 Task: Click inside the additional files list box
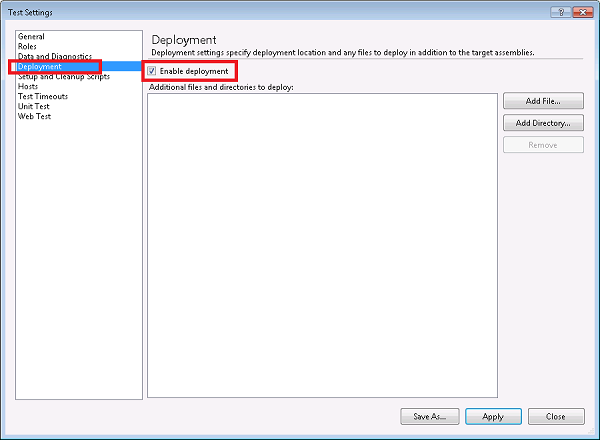(322, 245)
